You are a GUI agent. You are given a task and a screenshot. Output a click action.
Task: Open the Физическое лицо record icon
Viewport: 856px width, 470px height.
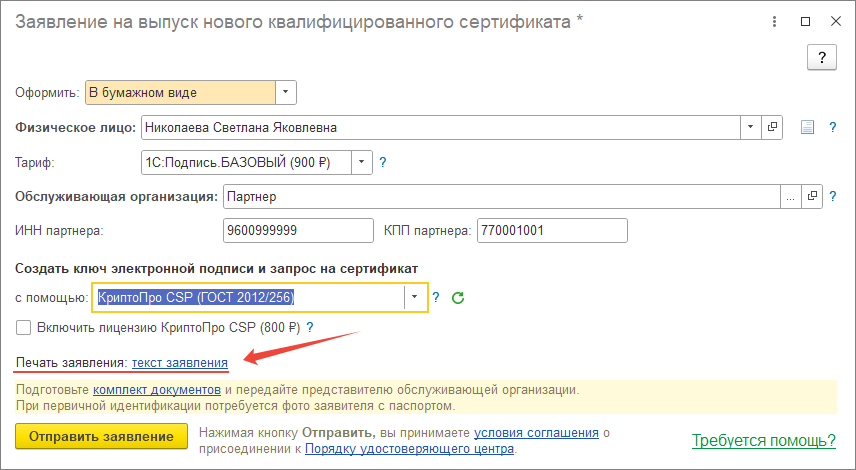tap(772, 128)
